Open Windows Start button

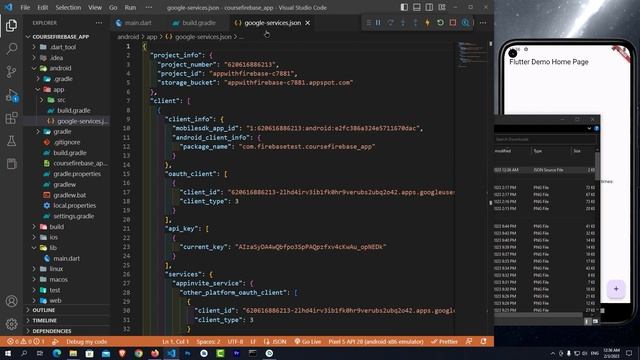[8, 353]
